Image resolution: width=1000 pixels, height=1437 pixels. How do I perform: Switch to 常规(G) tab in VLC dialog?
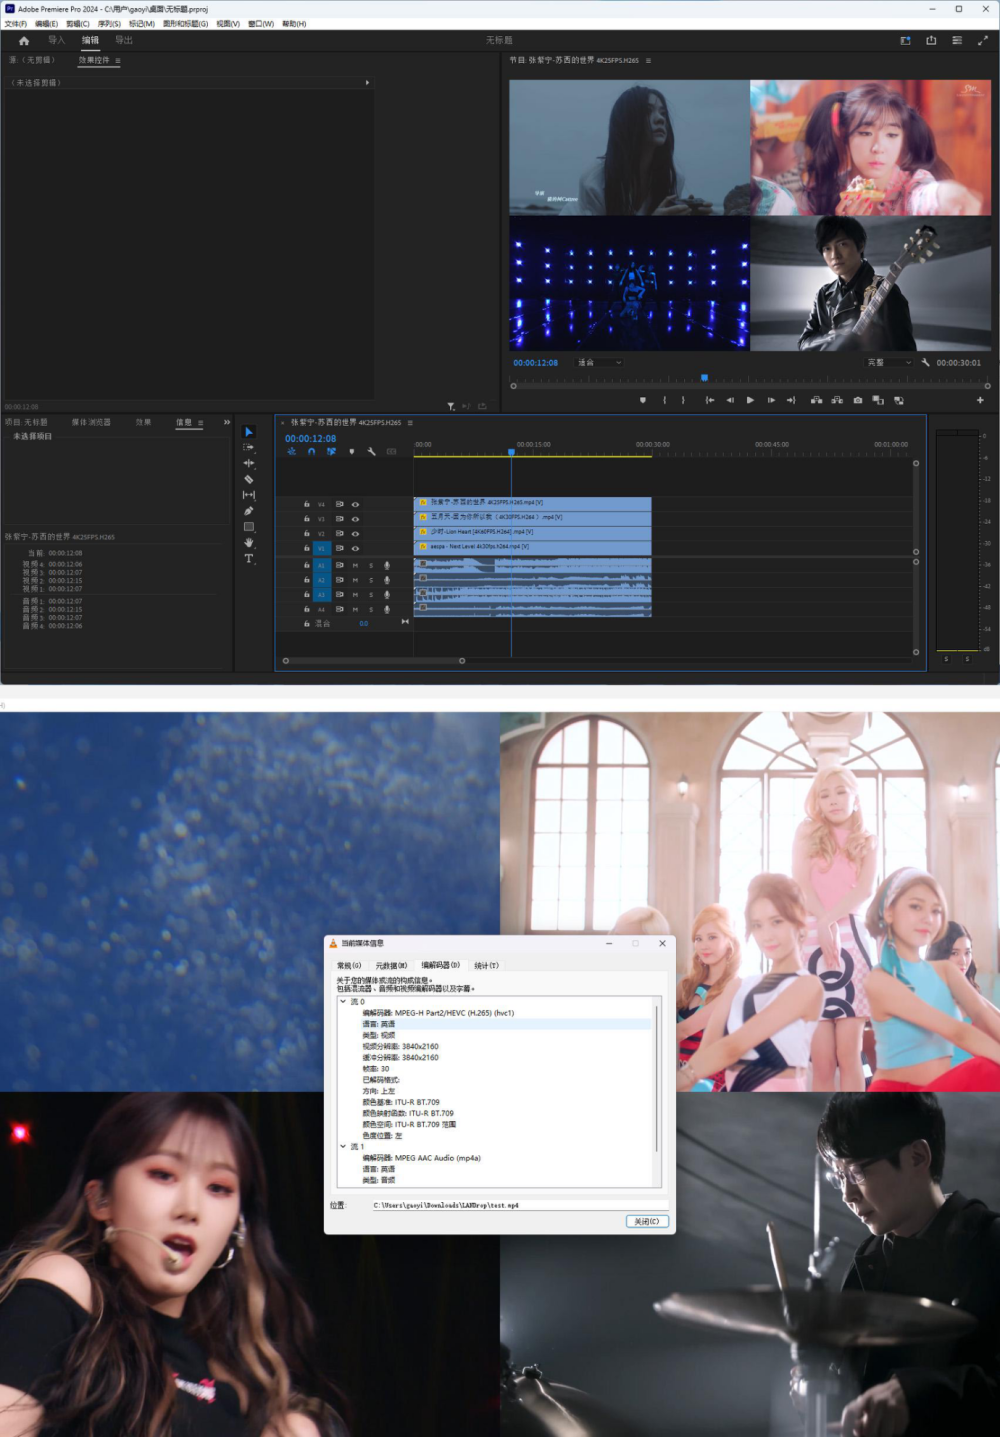tap(349, 965)
